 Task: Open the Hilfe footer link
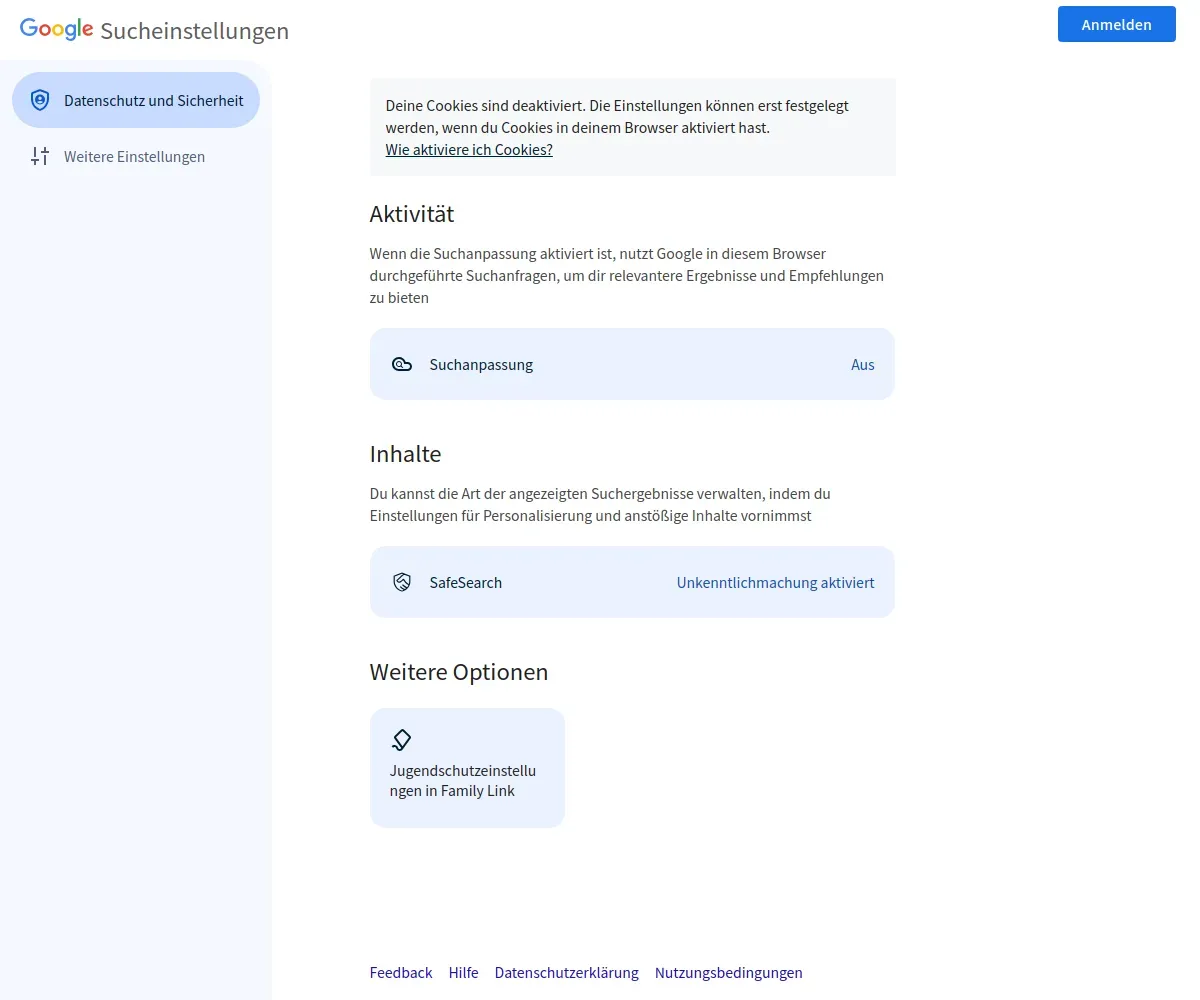click(464, 972)
